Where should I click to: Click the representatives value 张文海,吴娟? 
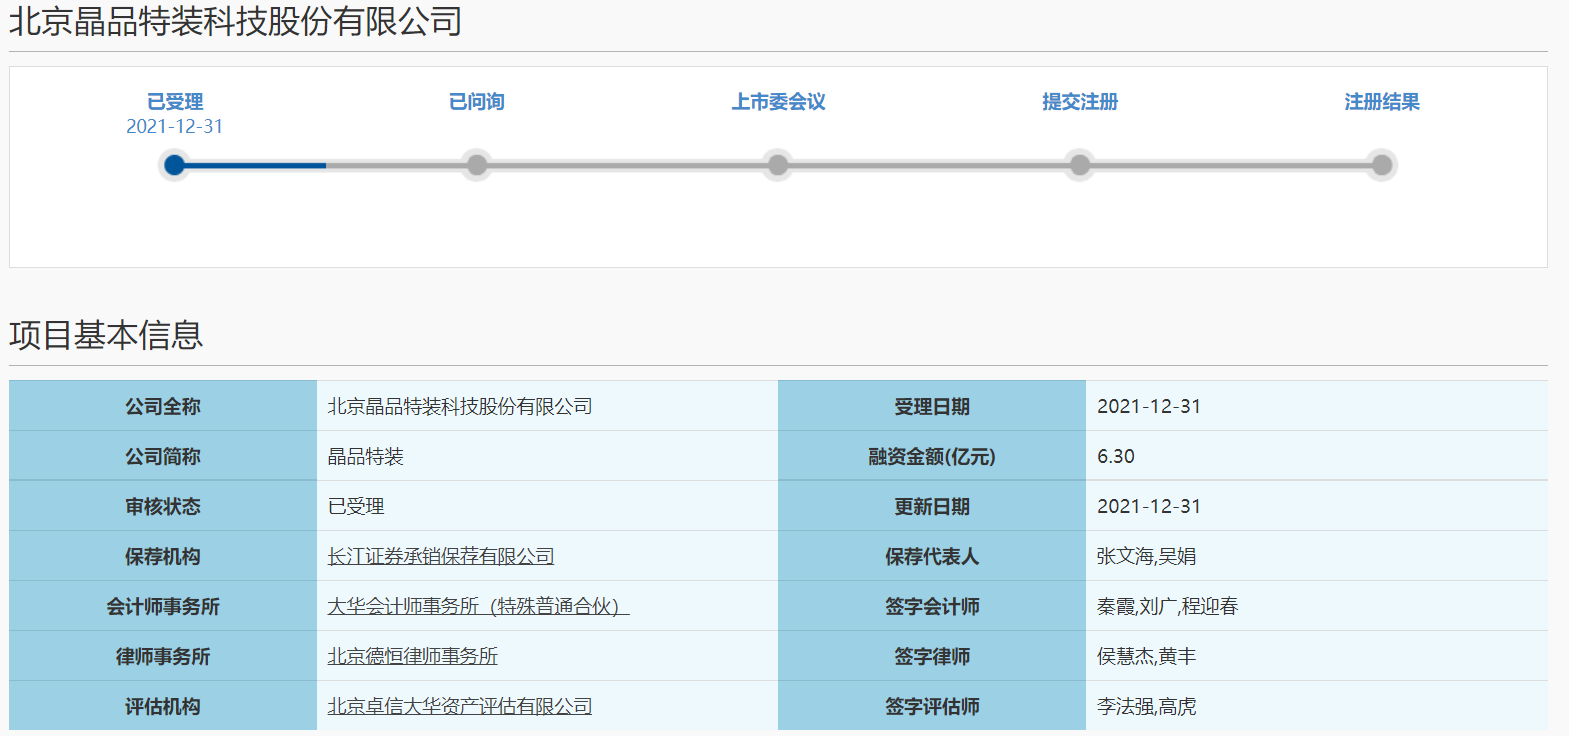1147,556
